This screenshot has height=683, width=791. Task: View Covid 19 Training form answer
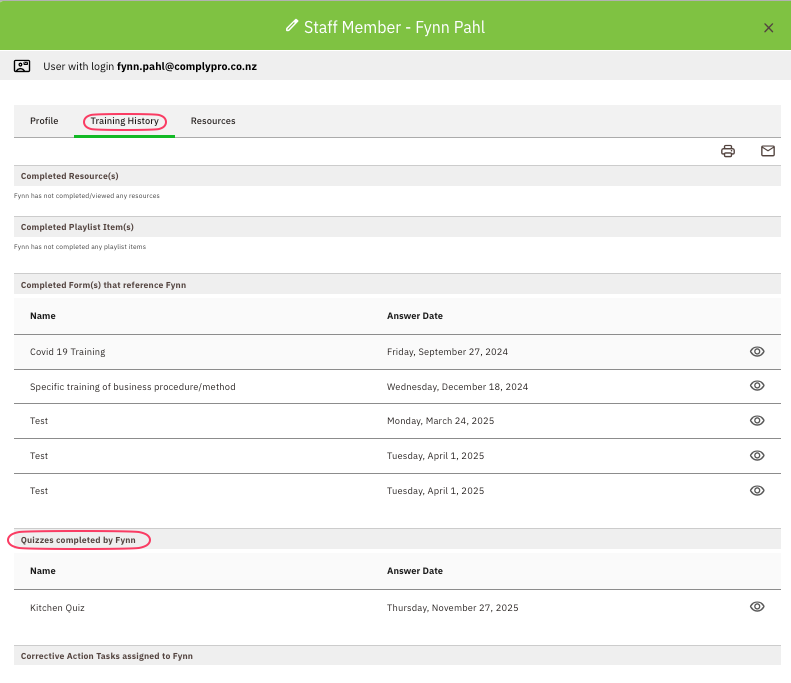(x=757, y=352)
